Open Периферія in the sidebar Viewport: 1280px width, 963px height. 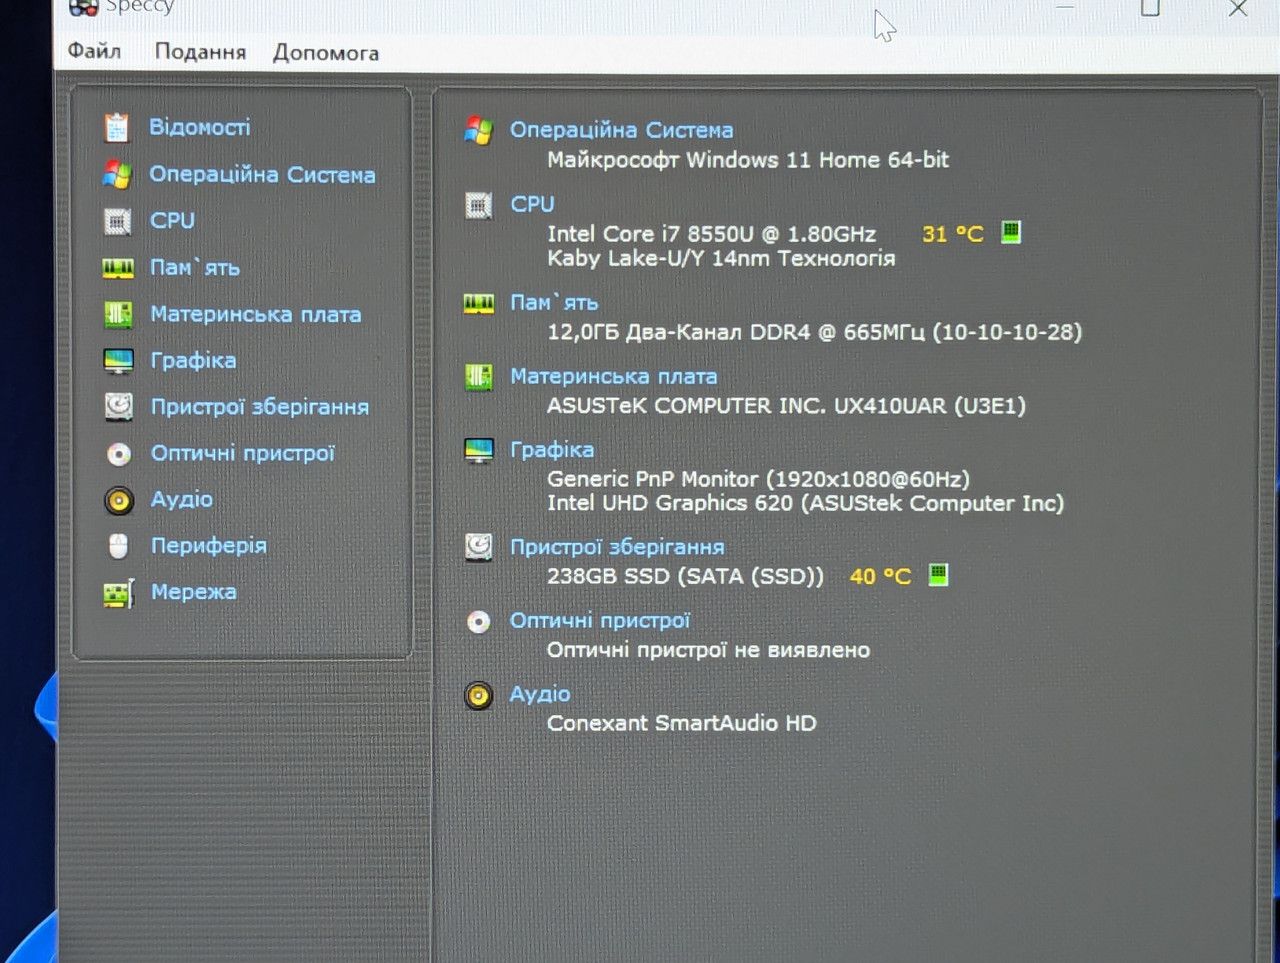coord(209,545)
